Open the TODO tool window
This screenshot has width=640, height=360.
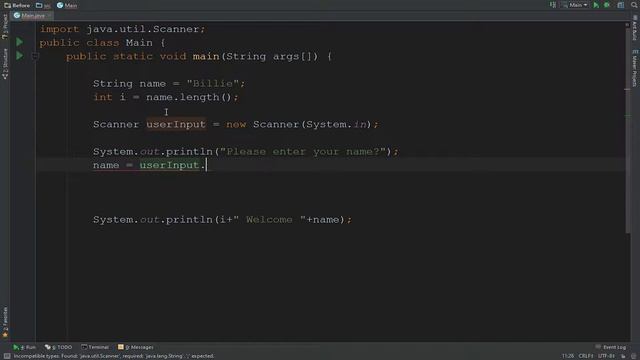point(58,347)
